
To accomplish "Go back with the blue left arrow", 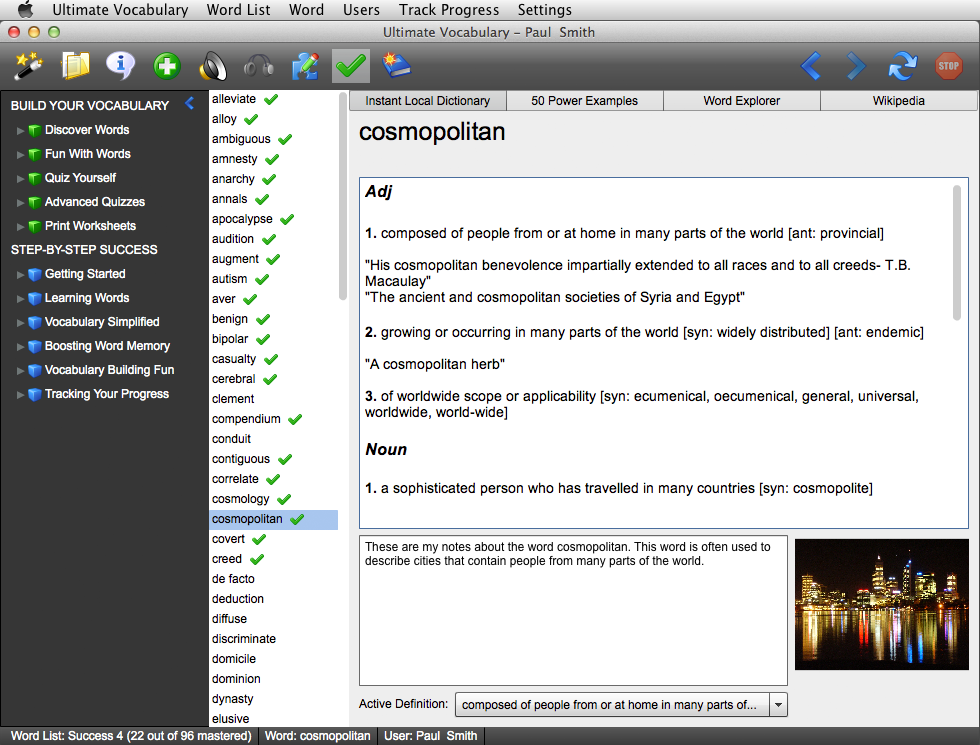I will pyautogui.click(x=811, y=67).
